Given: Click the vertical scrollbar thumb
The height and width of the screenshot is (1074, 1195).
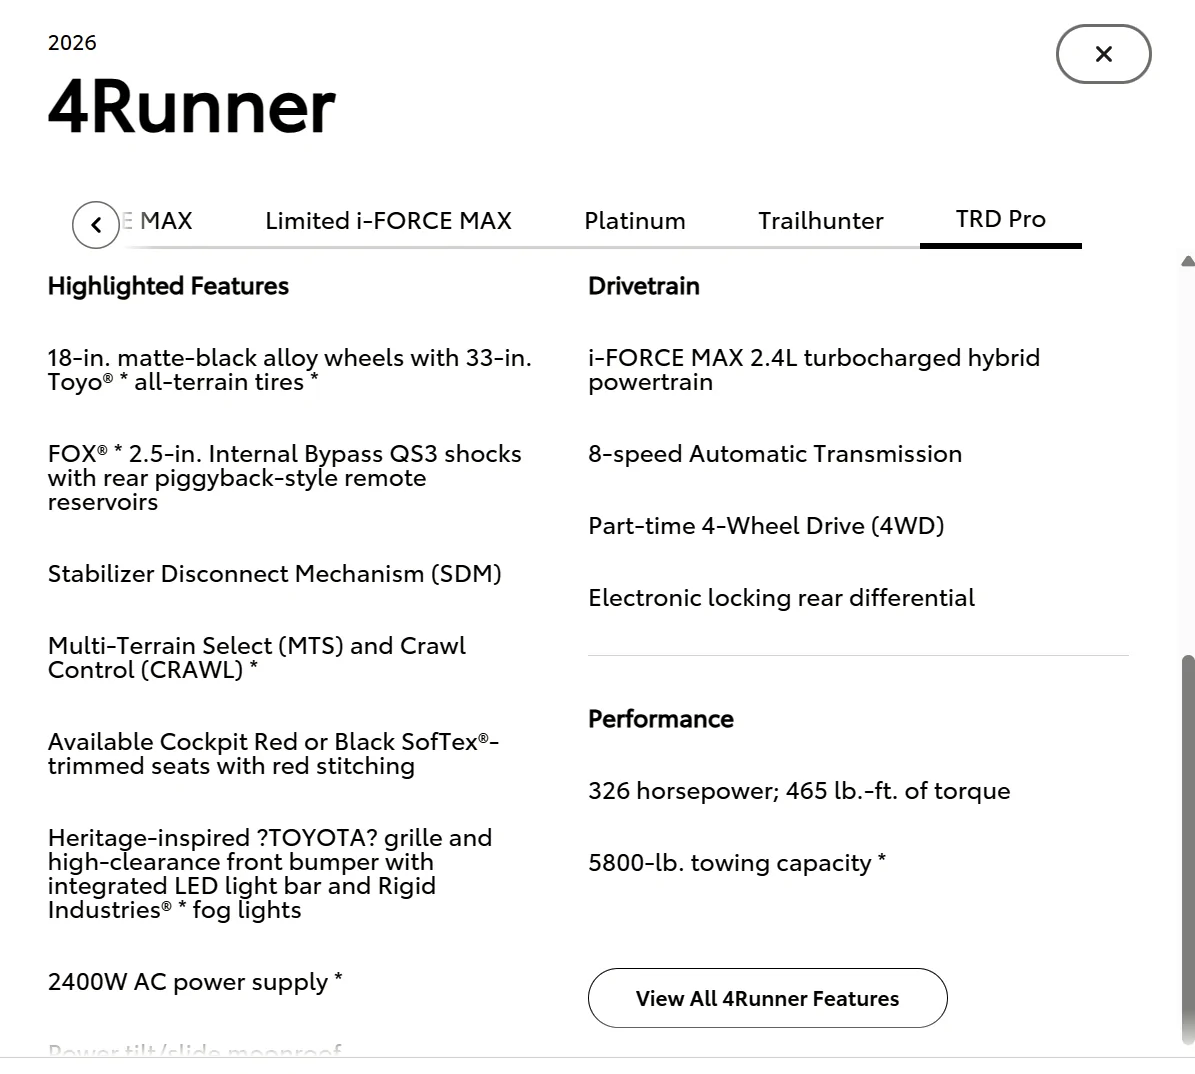Looking at the screenshot, I should (1187, 850).
